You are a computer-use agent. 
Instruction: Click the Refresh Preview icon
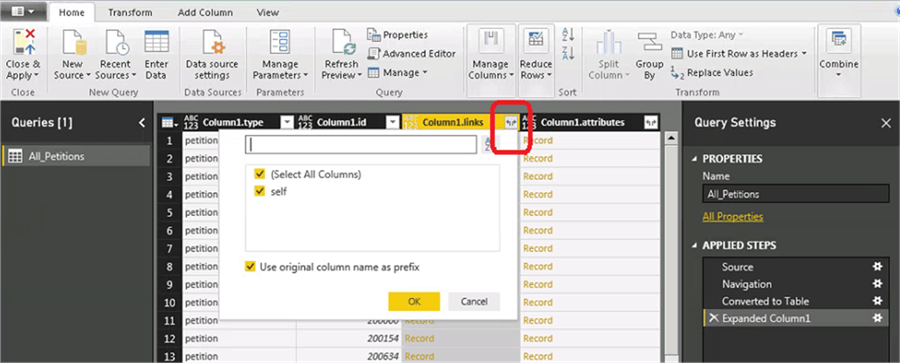(344, 43)
